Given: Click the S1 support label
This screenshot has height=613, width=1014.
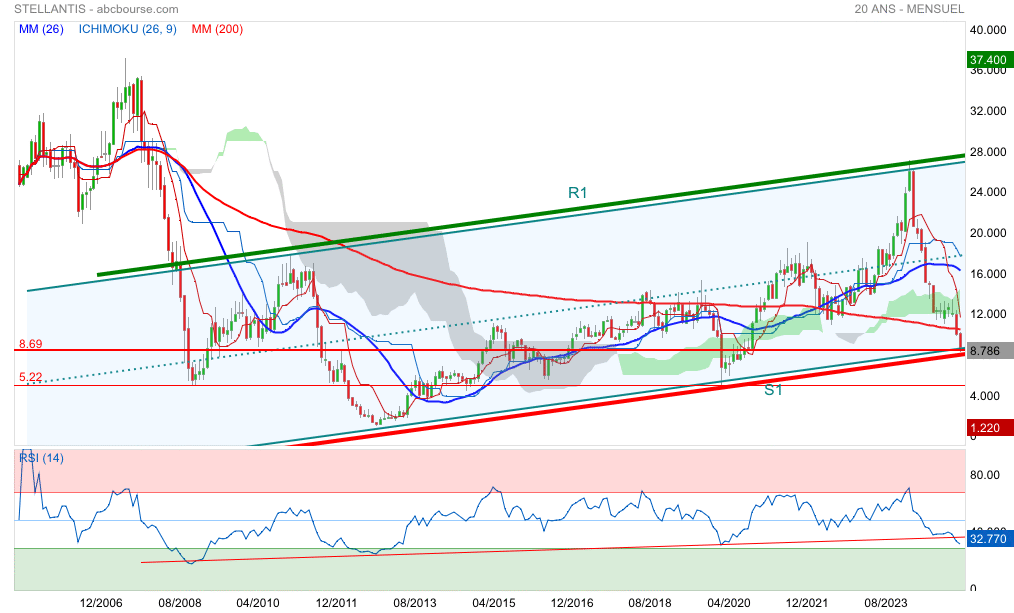Looking at the screenshot, I should click(773, 390).
